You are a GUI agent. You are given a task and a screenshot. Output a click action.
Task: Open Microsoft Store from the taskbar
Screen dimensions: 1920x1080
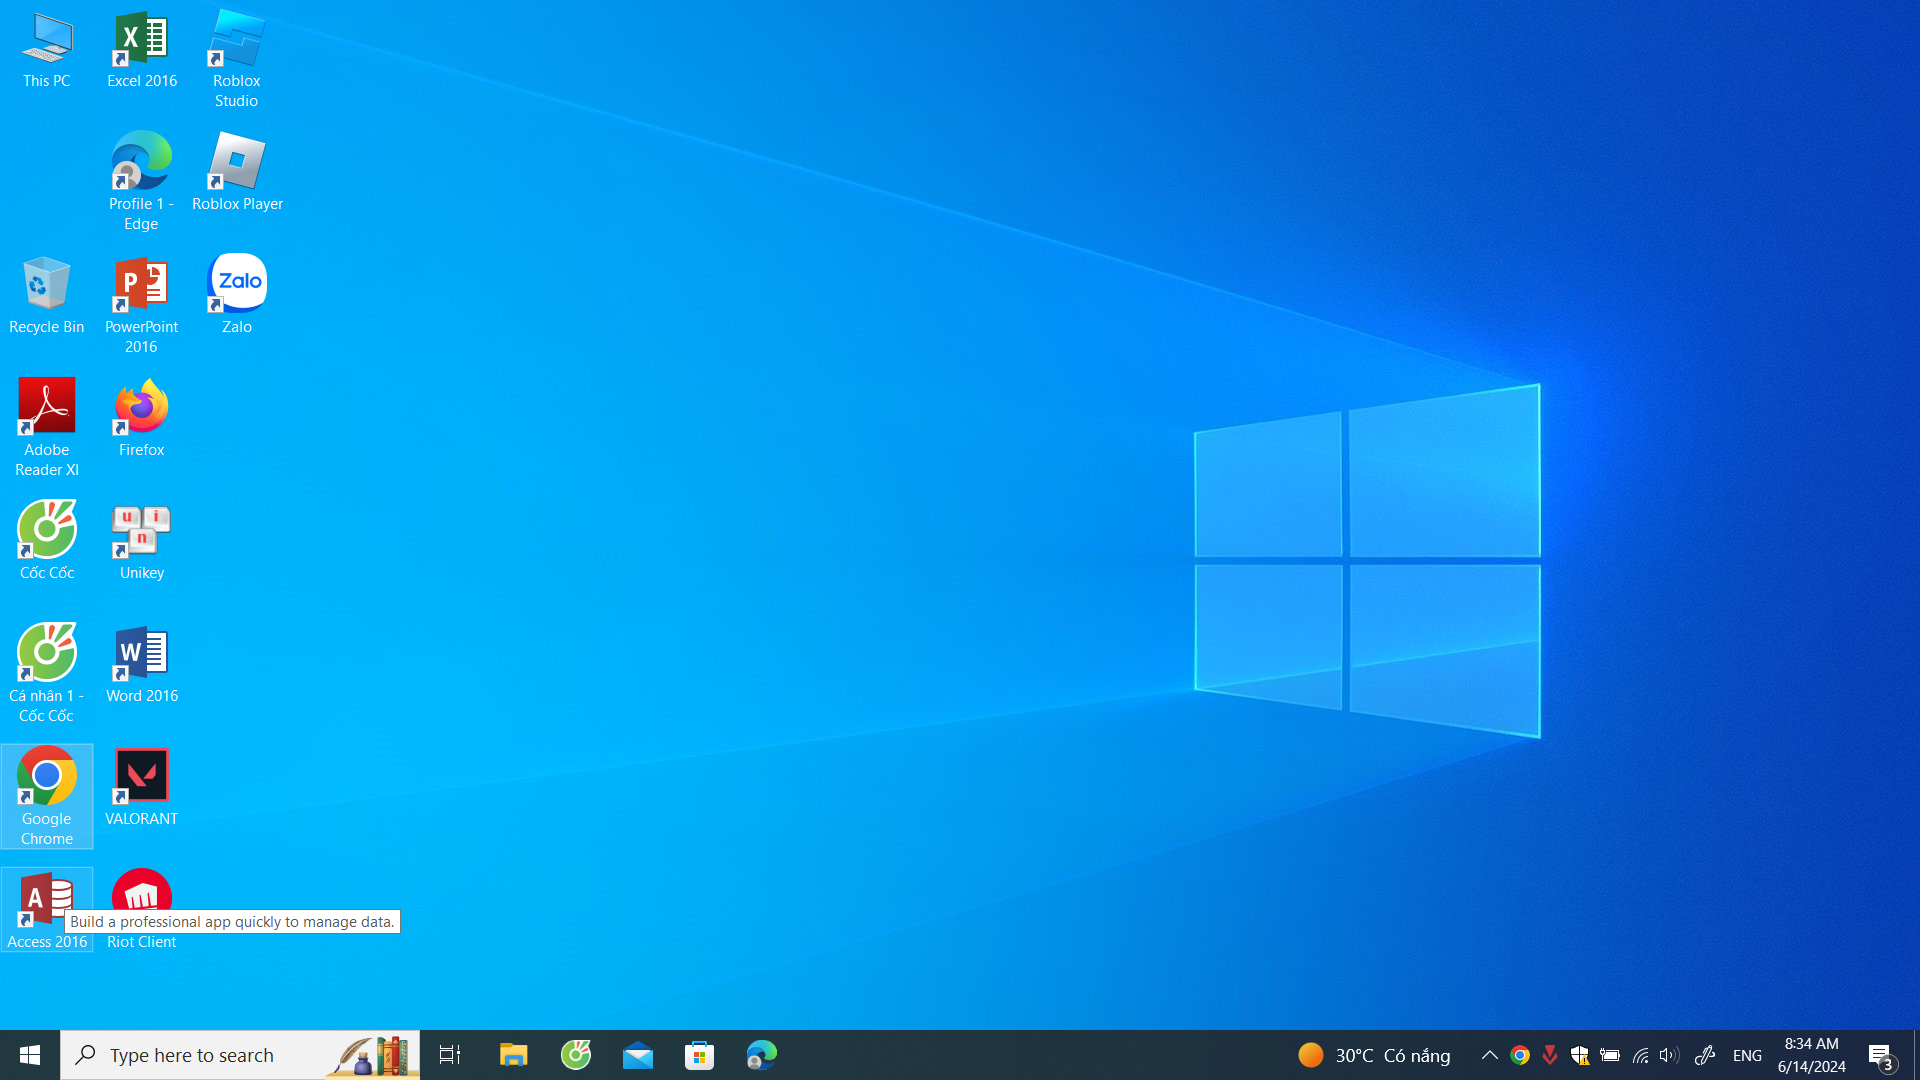(x=699, y=1055)
